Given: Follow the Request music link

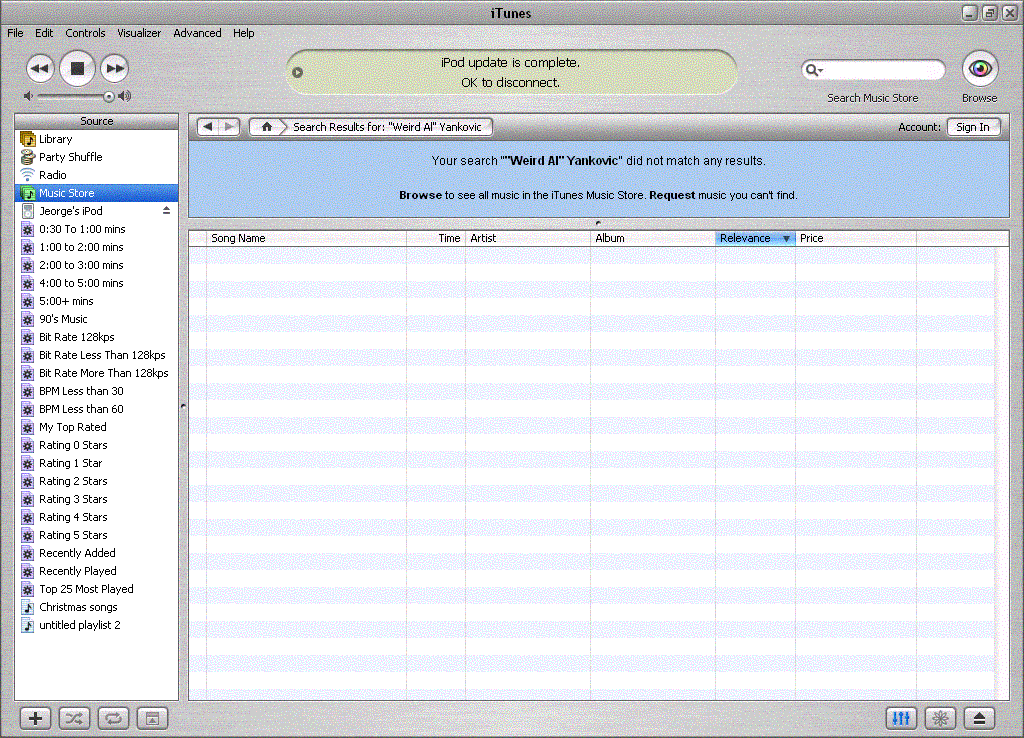Looking at the screenshot, I should [x=672, y=195].
